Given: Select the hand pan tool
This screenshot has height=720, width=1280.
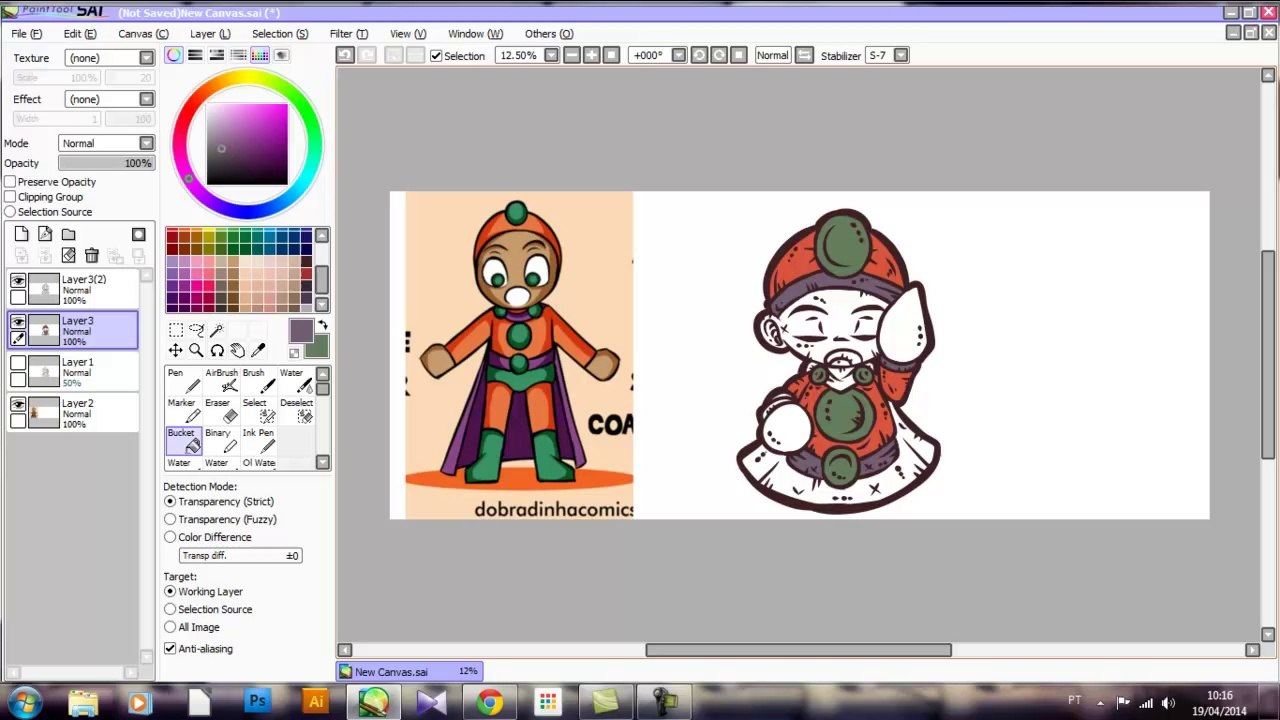Looking at the screenshot, I should 238,350.
